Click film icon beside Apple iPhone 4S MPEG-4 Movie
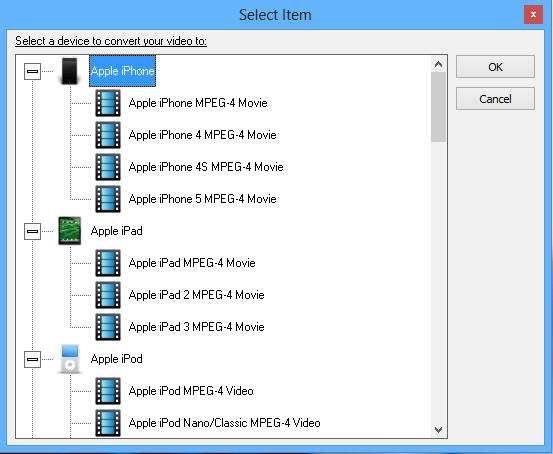The height and width of the screenshot is (454, 553). 108,167
